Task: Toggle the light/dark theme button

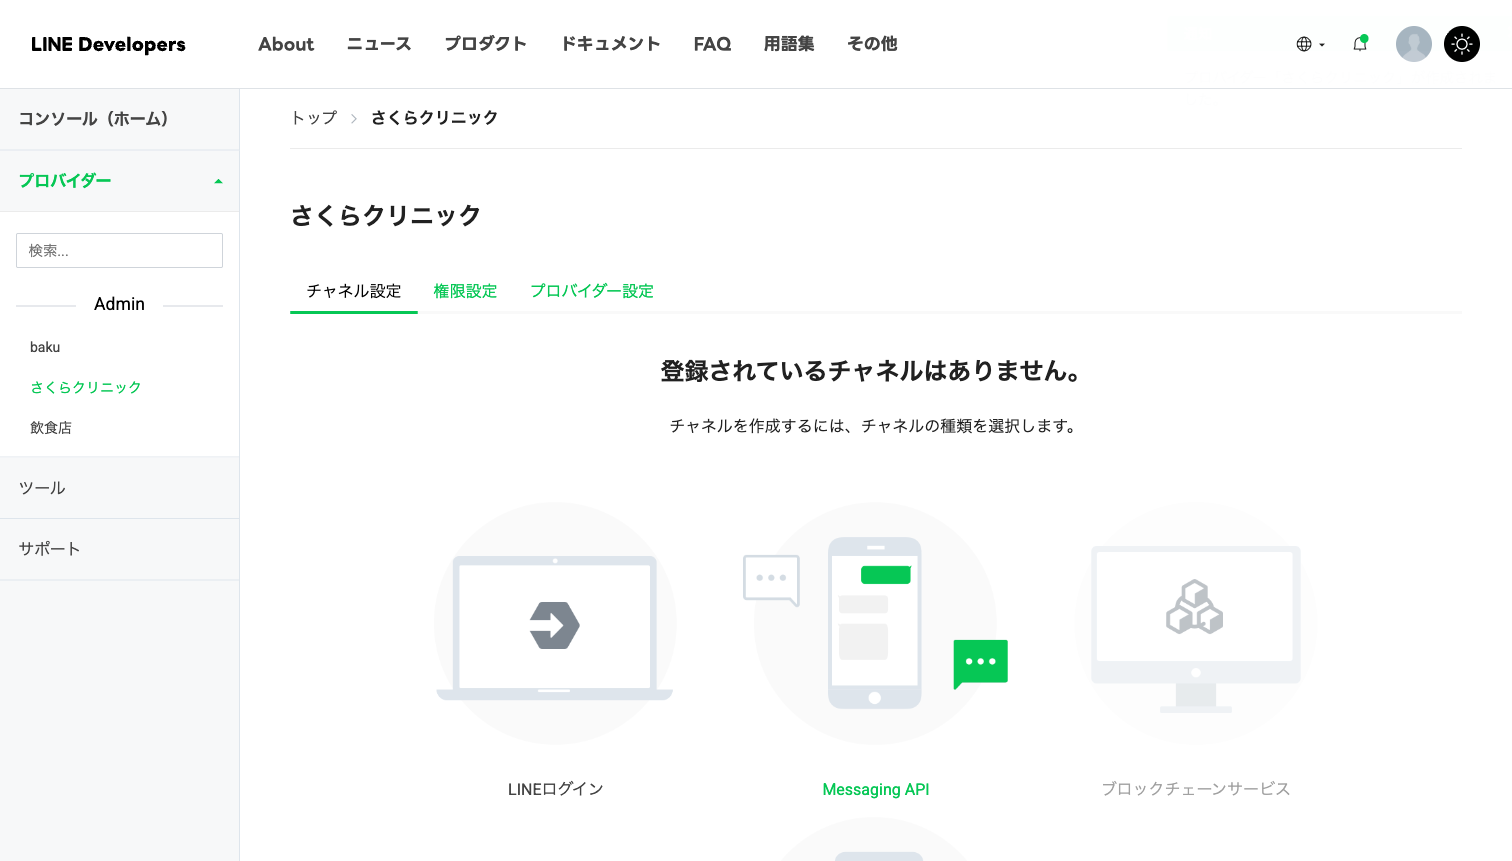Action: [x=1461, y=44]
